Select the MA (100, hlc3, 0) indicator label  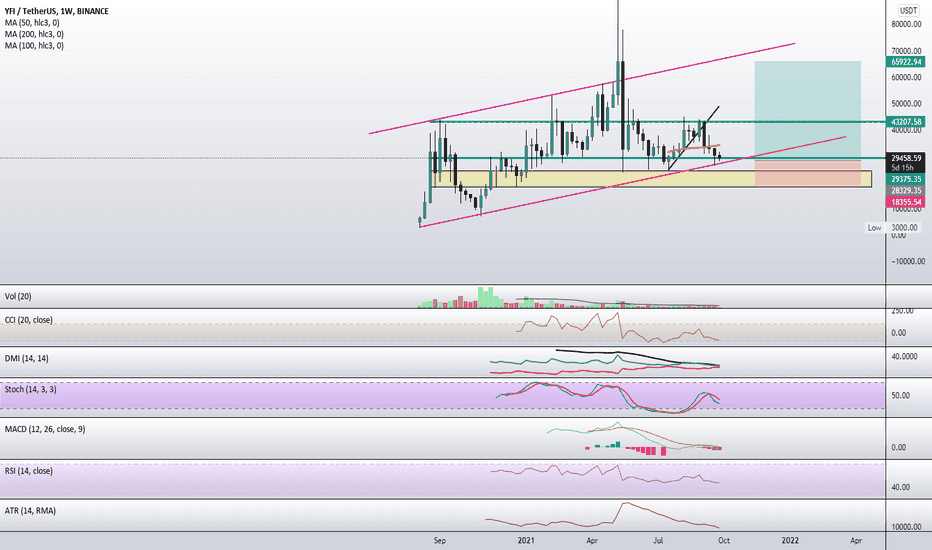tap(34, 45)
